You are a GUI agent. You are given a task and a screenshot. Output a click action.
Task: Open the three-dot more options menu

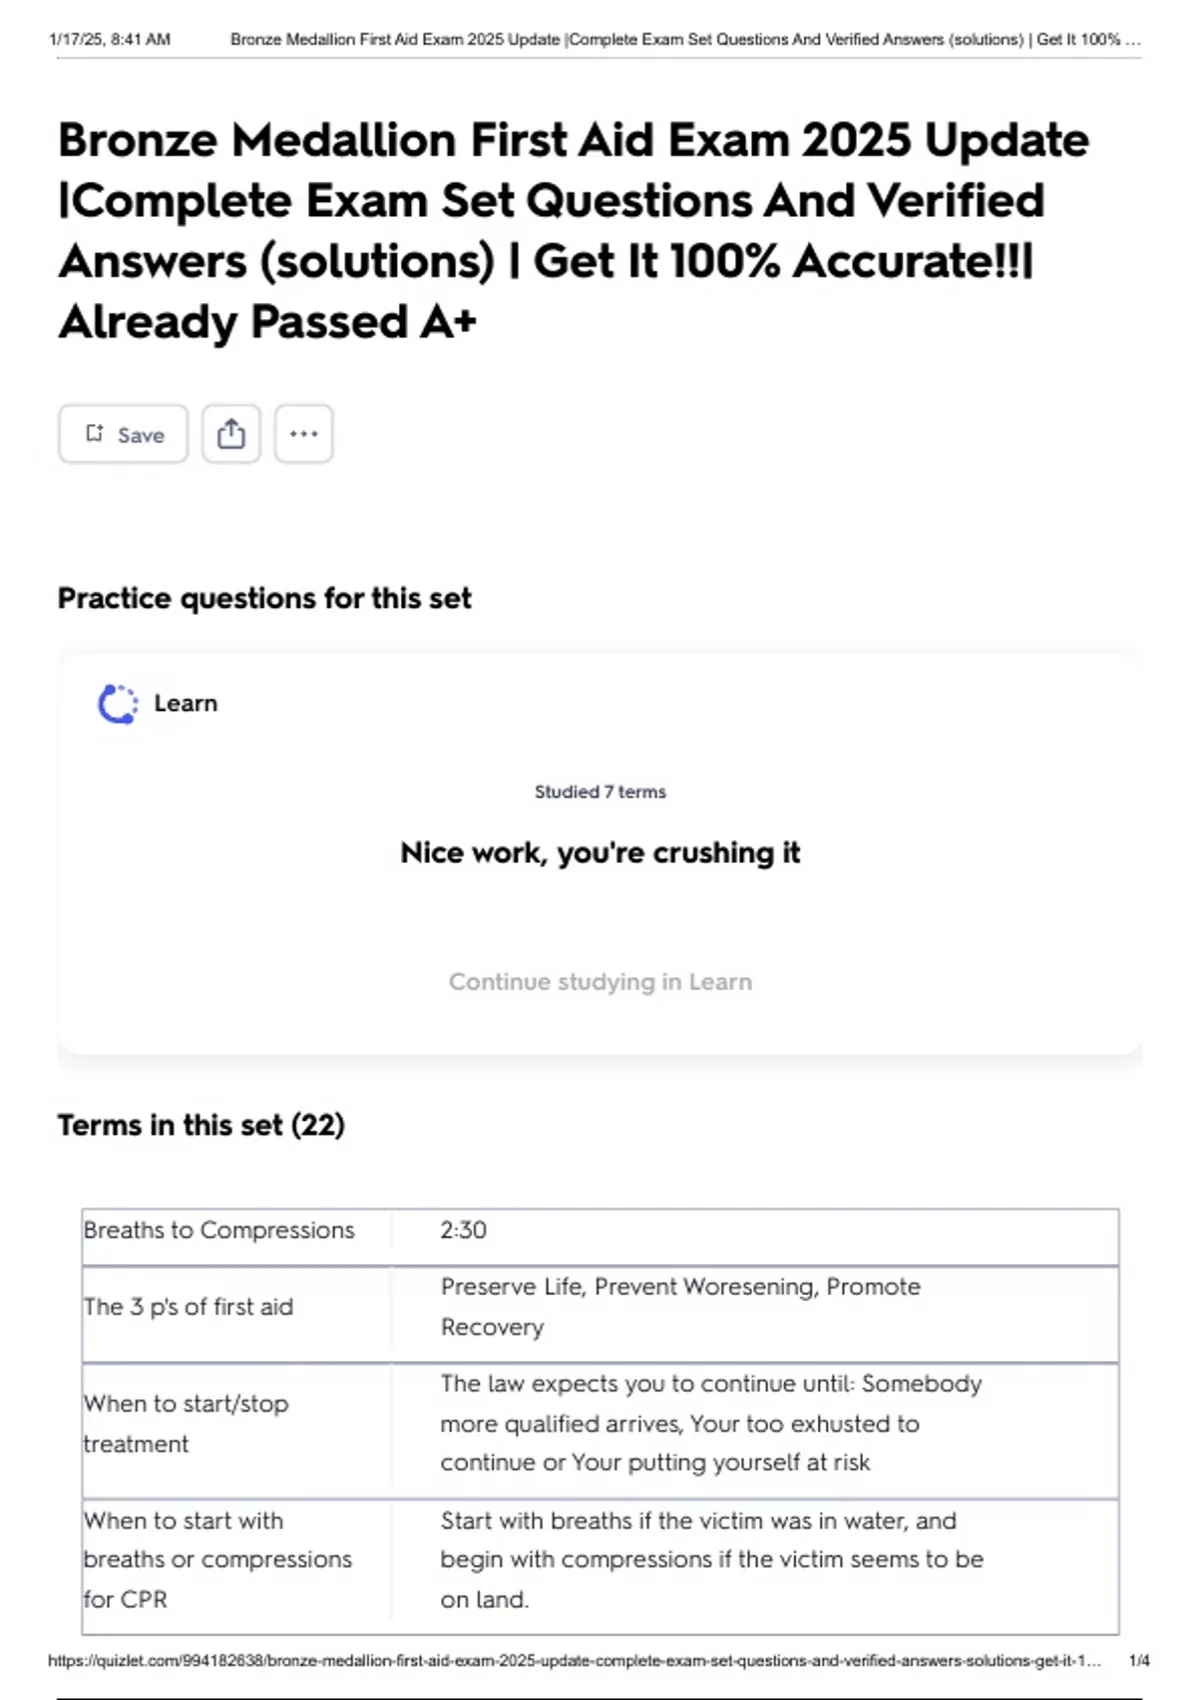304,434
